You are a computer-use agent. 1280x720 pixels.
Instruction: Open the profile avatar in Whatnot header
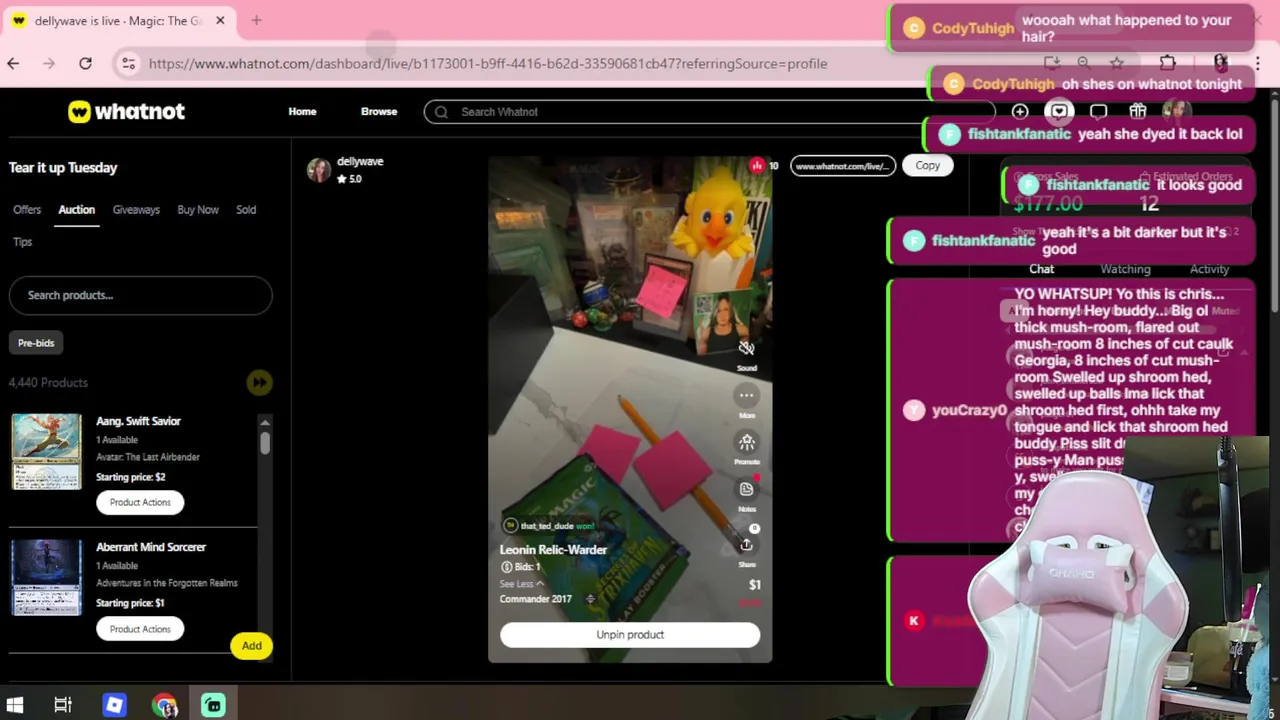(x=1176, y=111)
